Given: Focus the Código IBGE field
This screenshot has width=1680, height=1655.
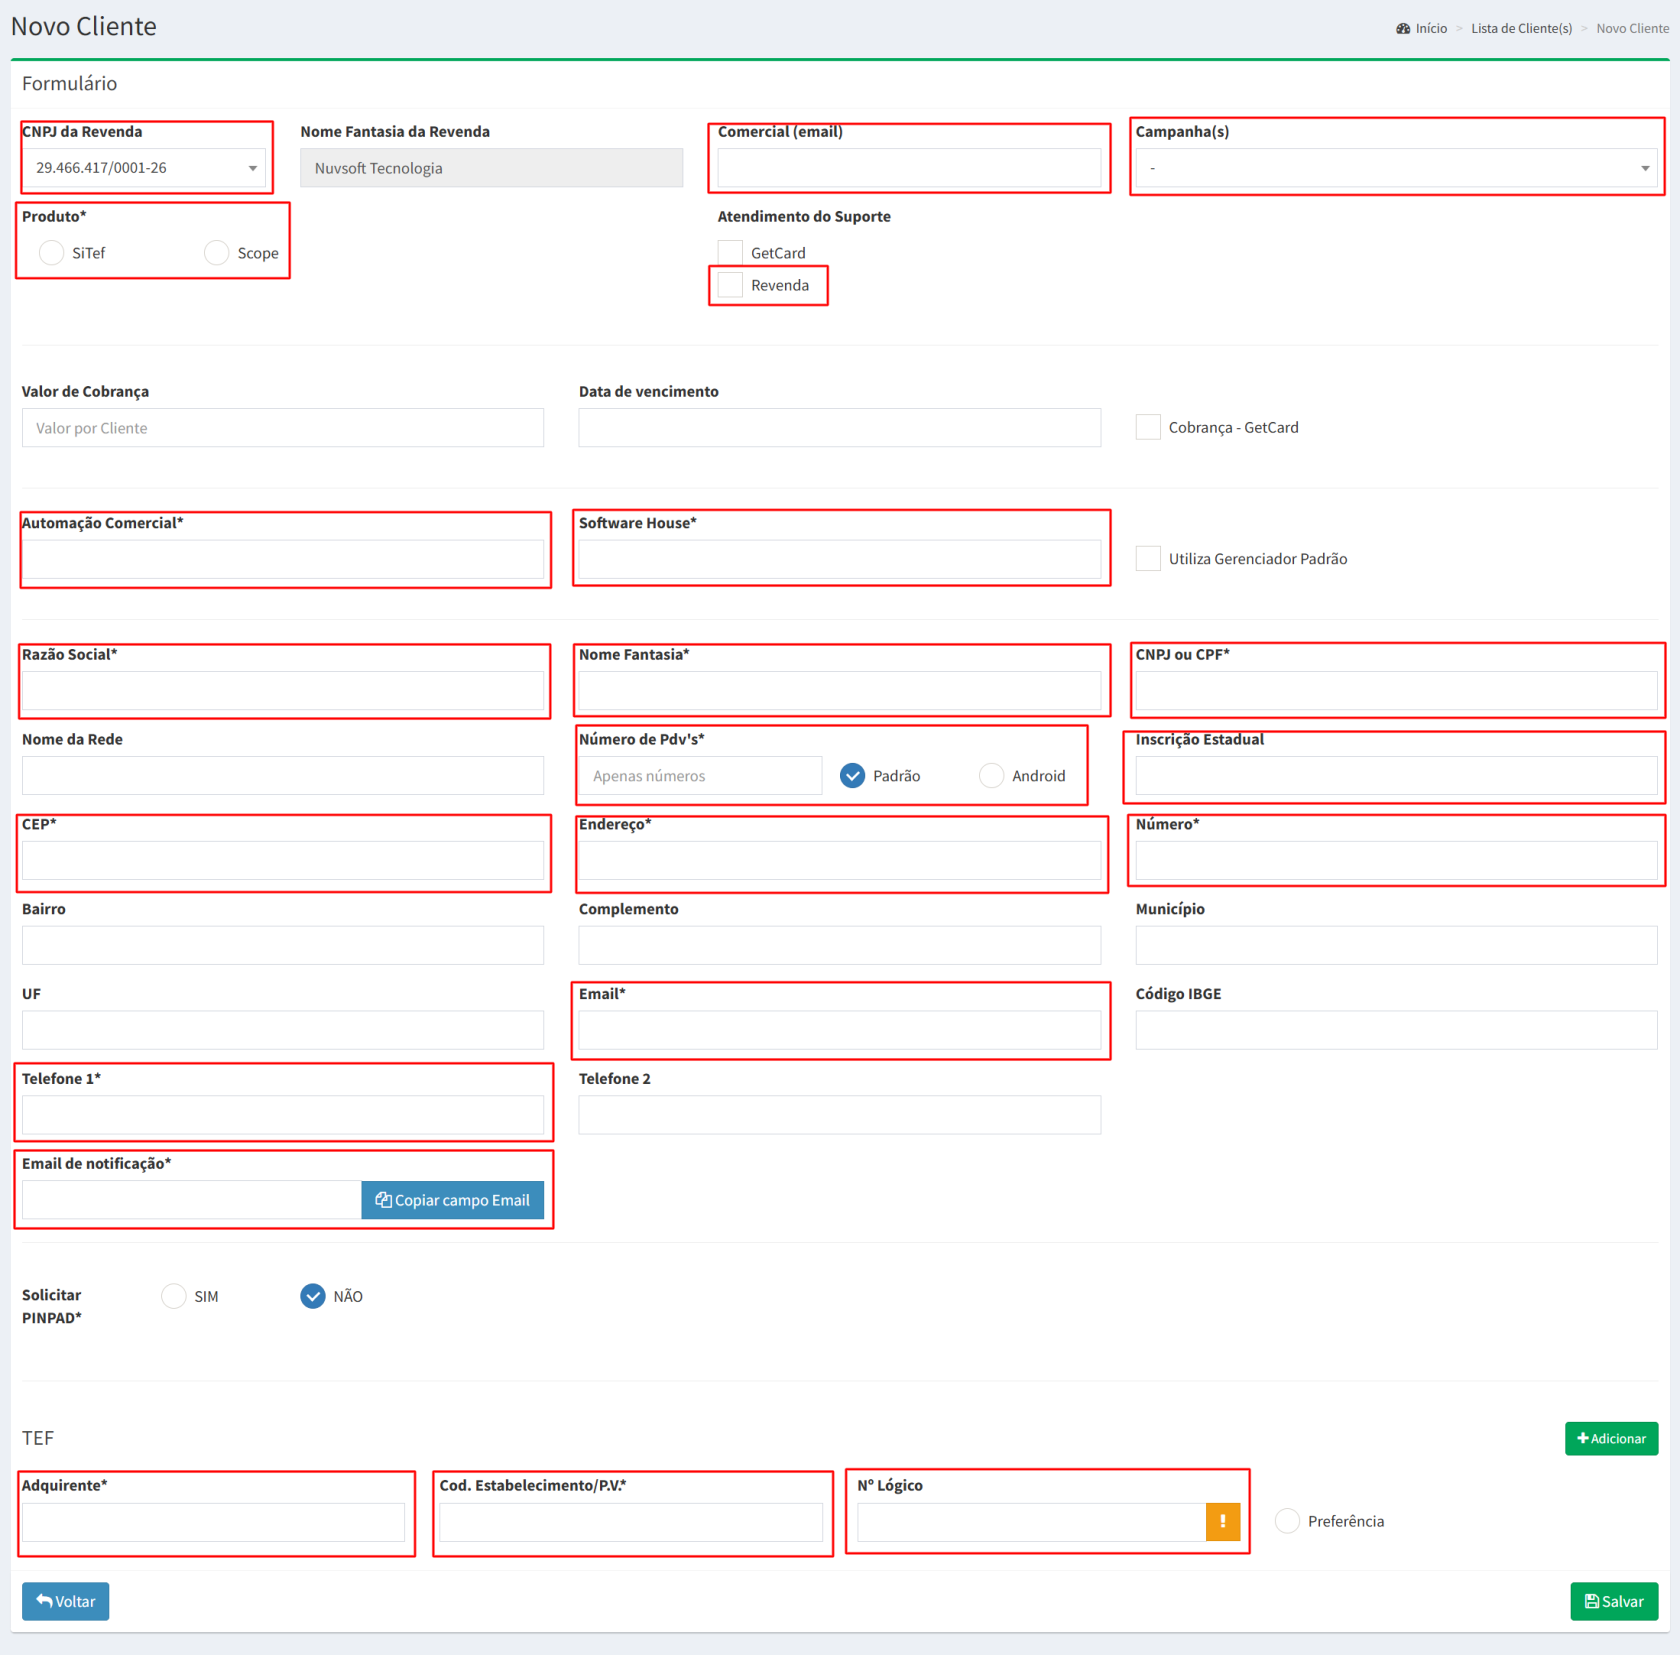Looking at the screenshot, I should (x=1396, y=1030).
